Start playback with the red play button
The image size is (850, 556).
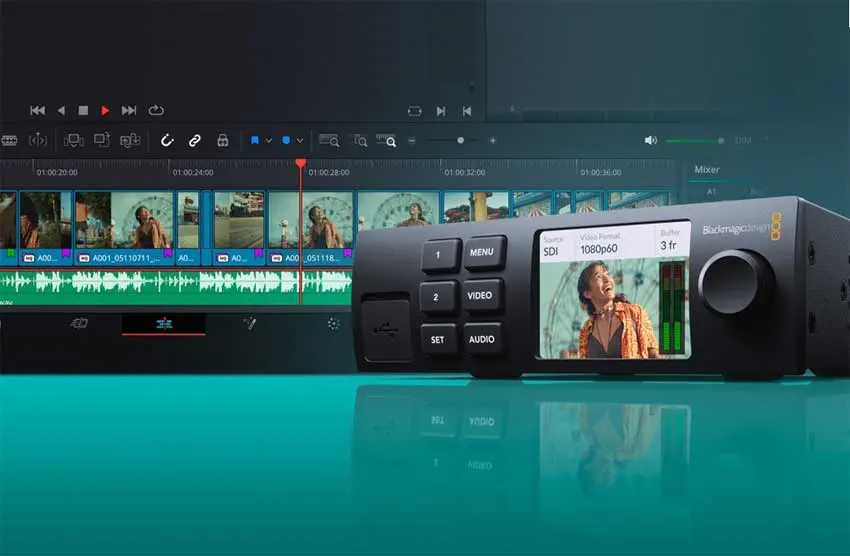coord(105,111)
